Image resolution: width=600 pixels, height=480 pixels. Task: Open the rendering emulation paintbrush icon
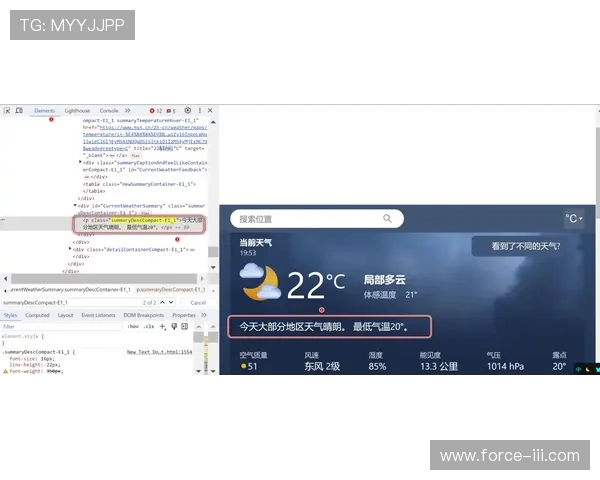coord(174,327)
